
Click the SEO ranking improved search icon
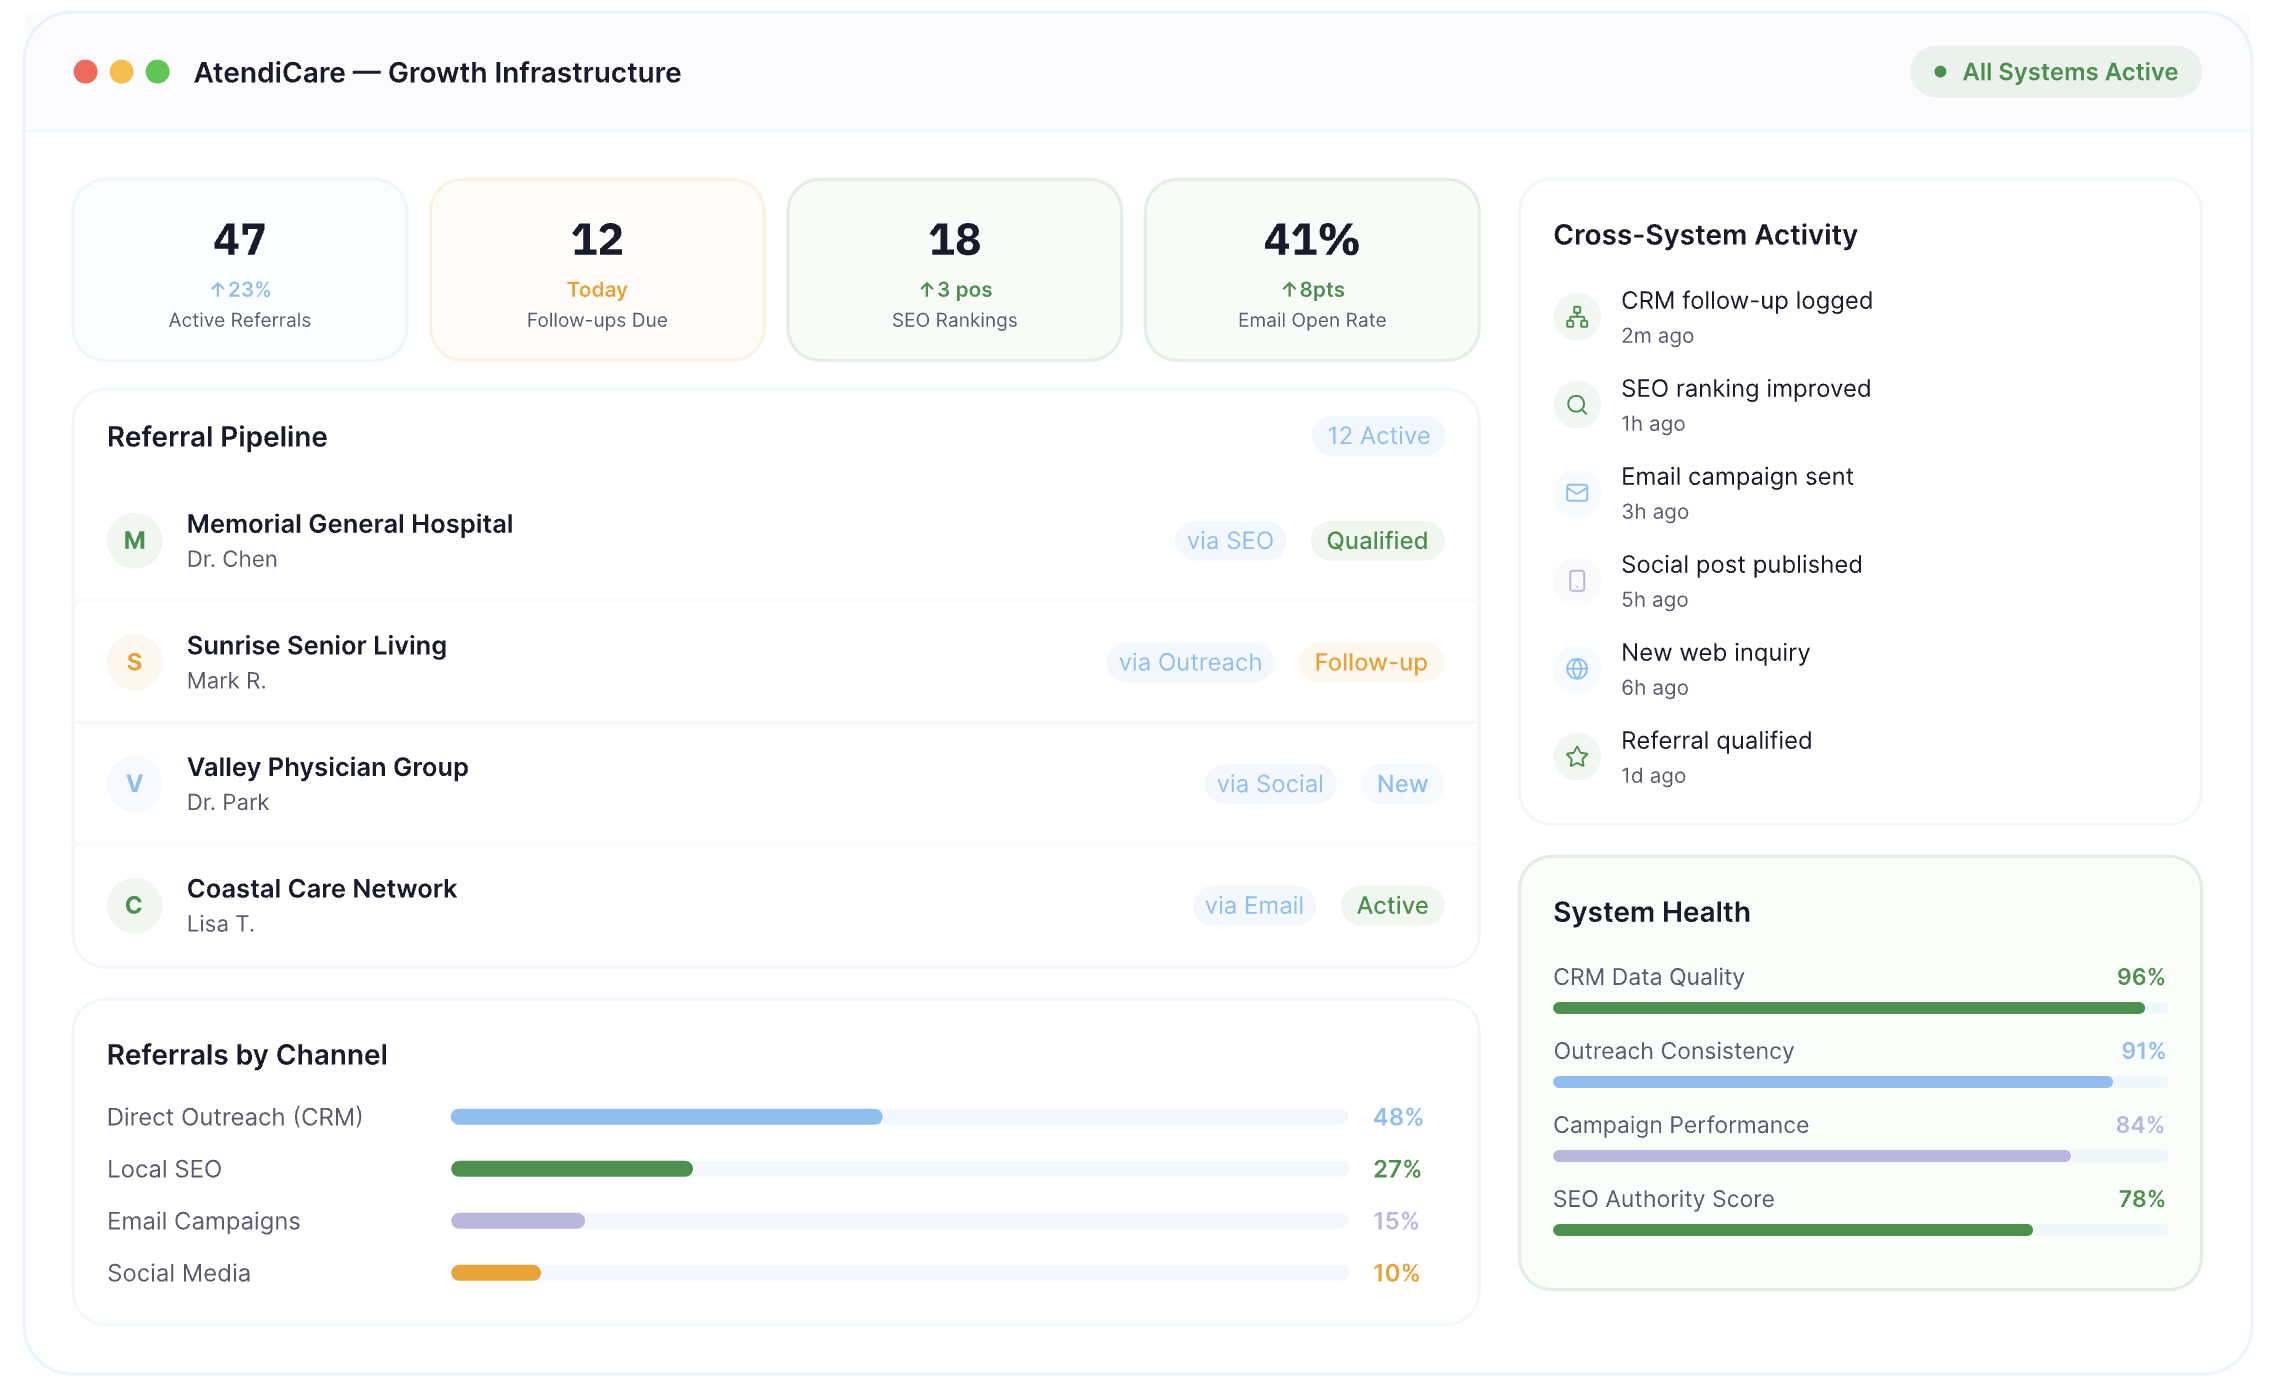pyautogui.click(x=1577, y=405)
